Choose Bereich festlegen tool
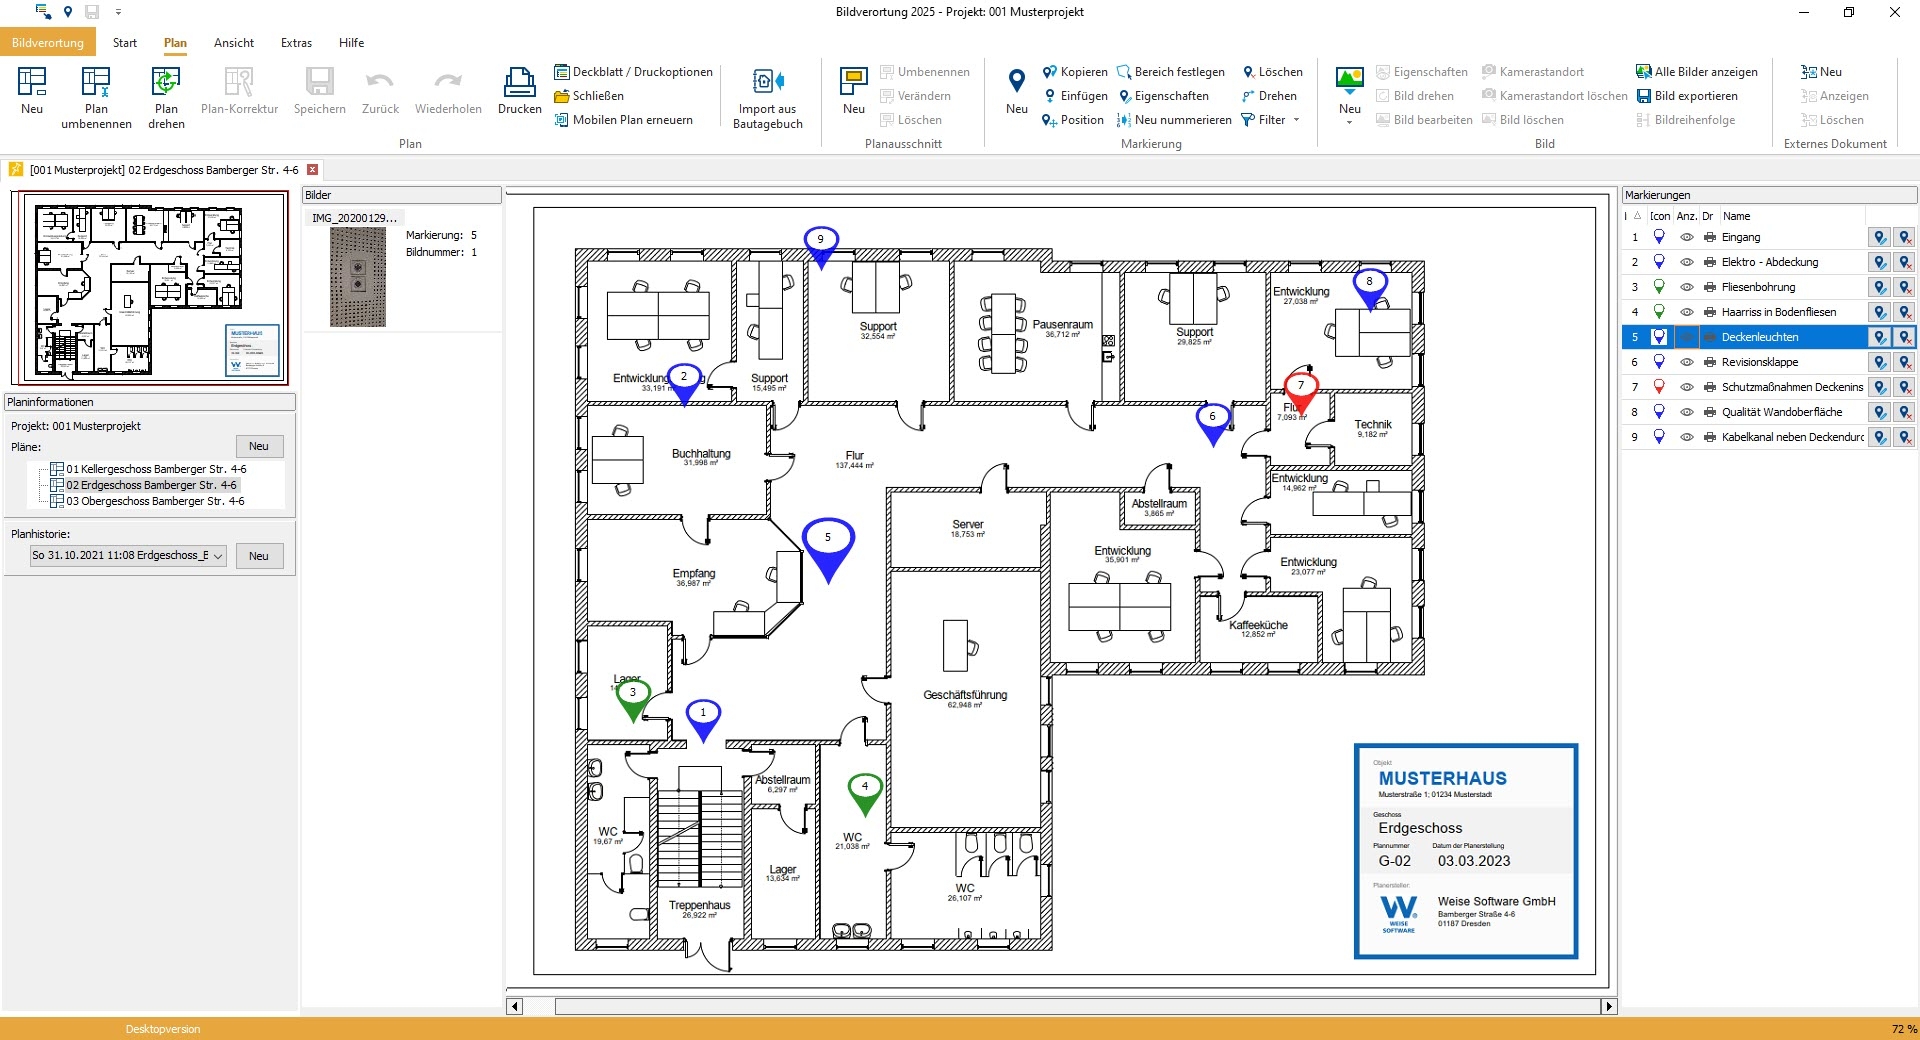 (1171, 72)
